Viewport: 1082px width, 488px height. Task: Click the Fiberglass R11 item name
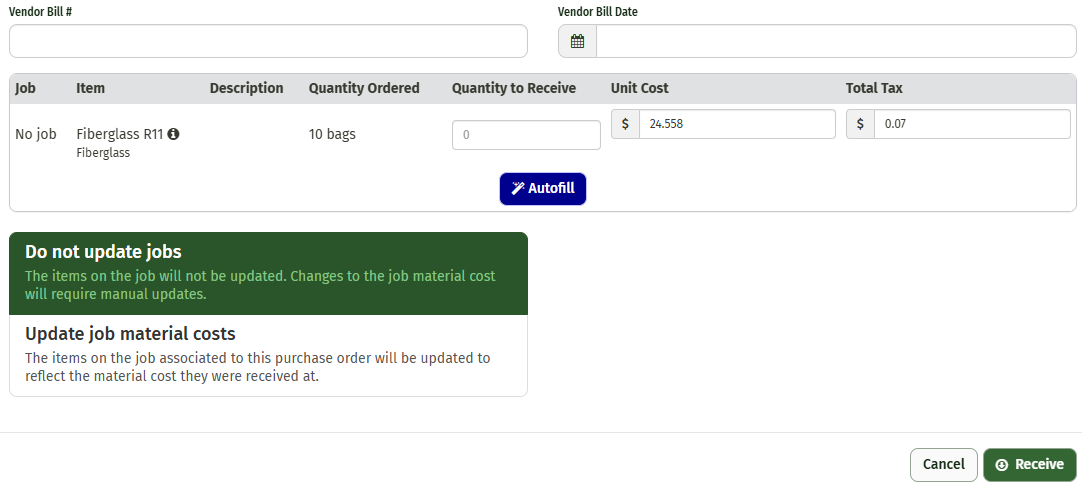pos(119,134)
